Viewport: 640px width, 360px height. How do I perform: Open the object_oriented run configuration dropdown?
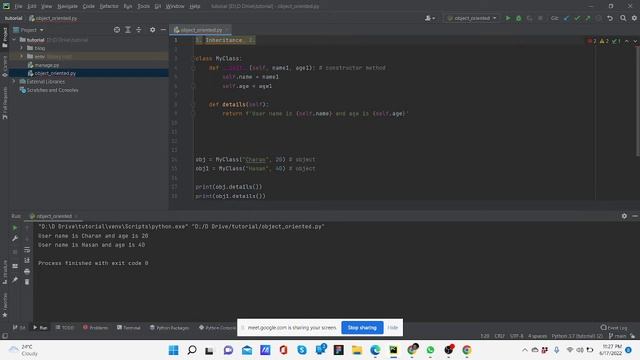tap(472, 18)
